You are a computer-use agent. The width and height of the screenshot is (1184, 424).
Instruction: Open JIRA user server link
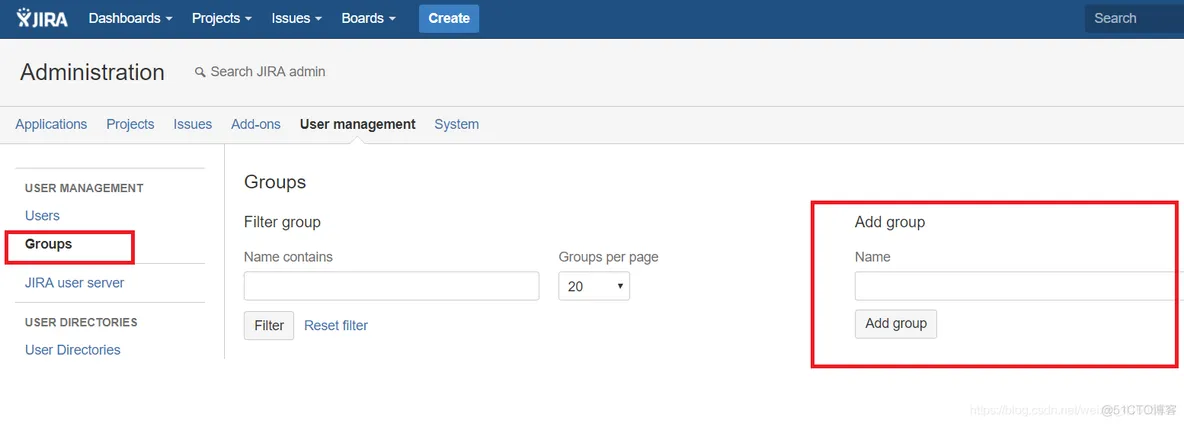(x=75, y=283)
